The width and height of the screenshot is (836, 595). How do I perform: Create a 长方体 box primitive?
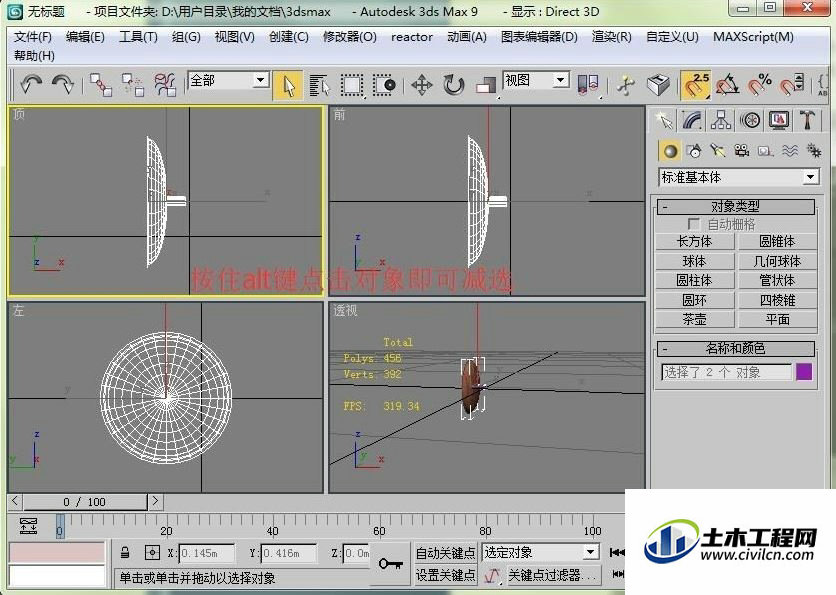[694, 242]
